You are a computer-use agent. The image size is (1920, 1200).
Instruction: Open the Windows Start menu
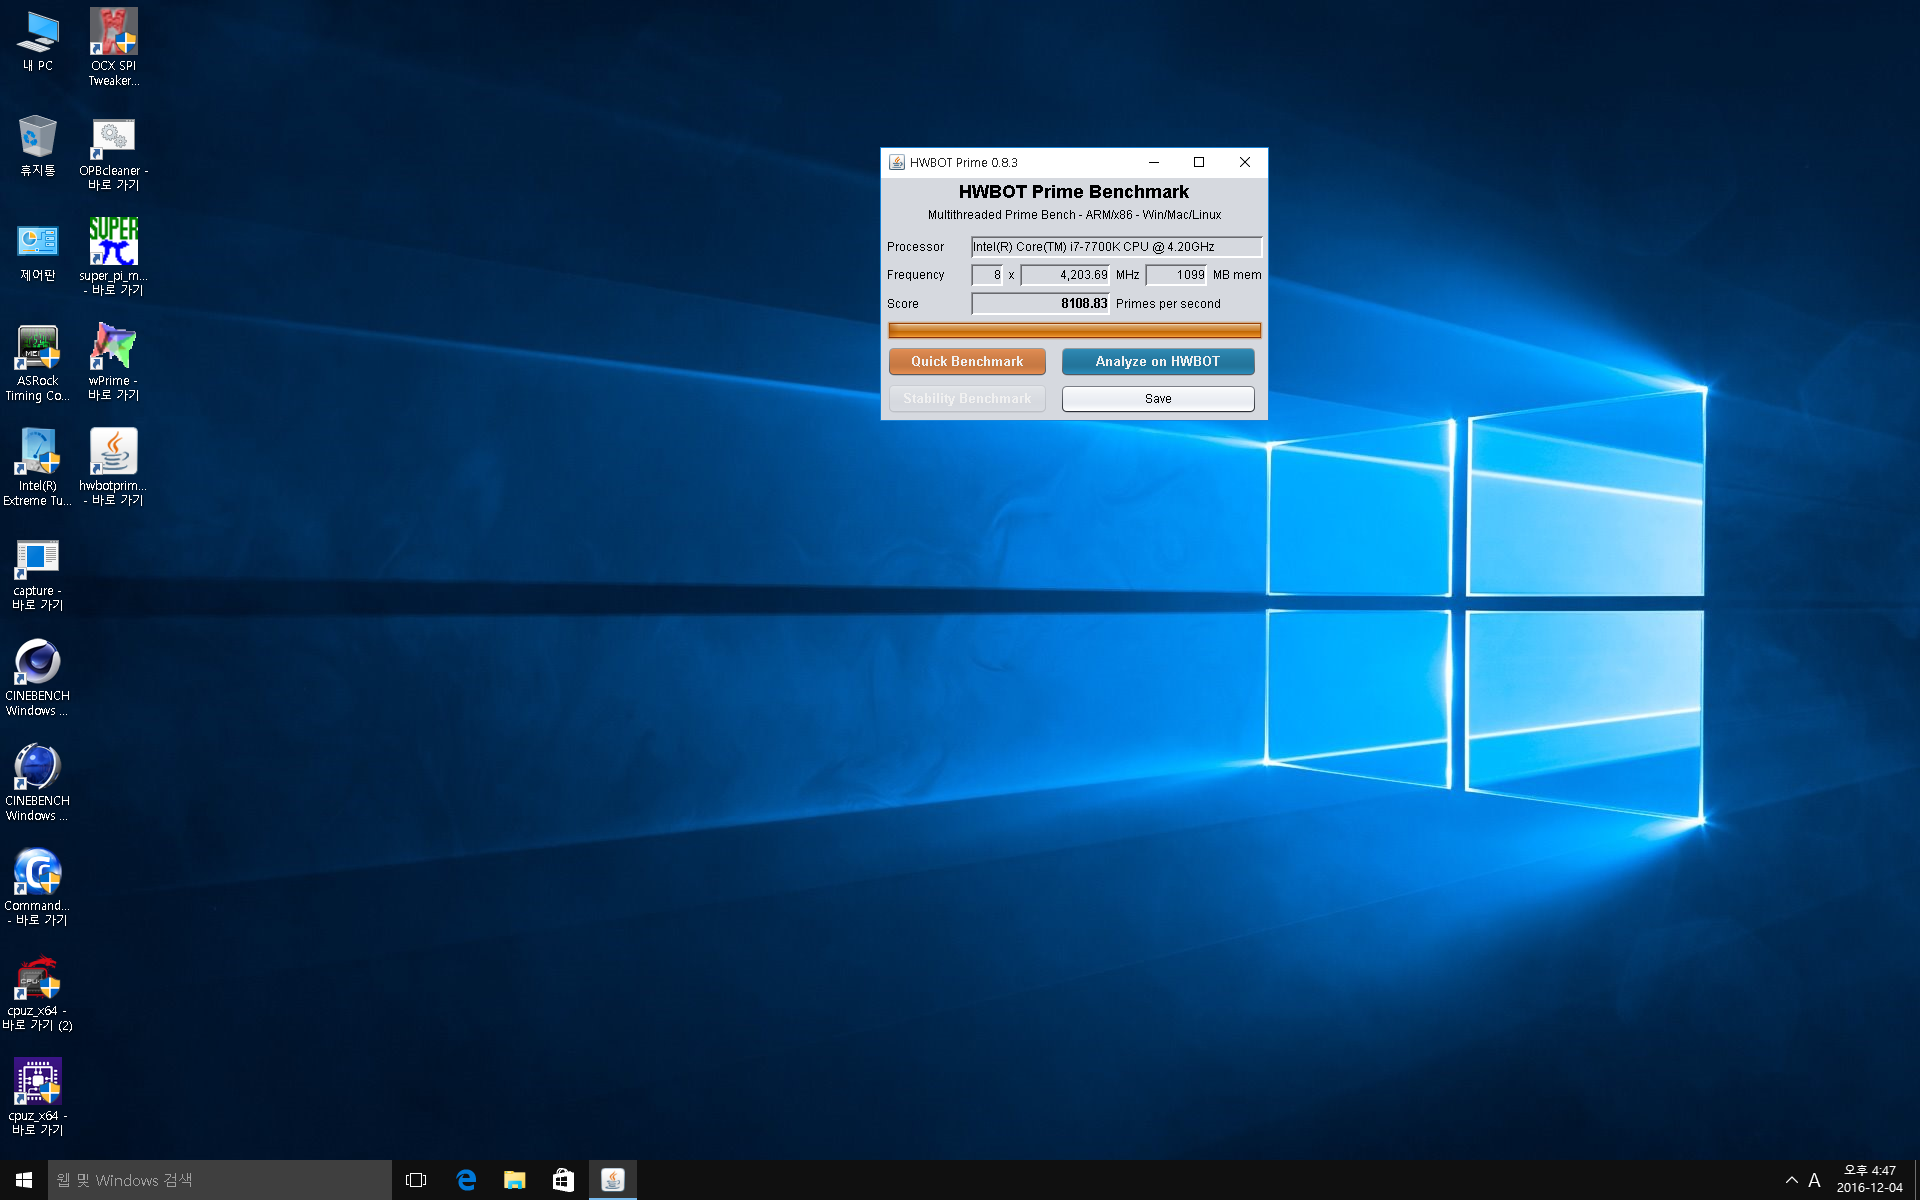click(x=24, y=1180)
